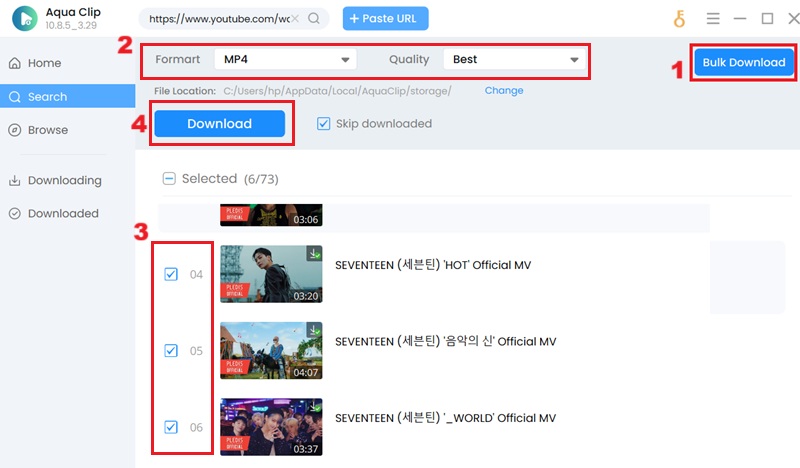800x468 pixels.
Task: Toggle checkbox for video 06
Action: click(171, 427)
